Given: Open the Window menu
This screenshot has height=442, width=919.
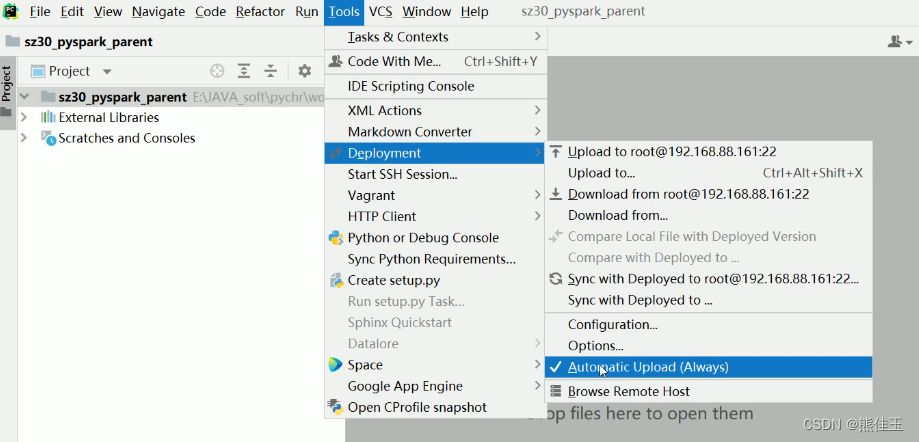Looking at the screenshot, I should click(x=427, y=12).
